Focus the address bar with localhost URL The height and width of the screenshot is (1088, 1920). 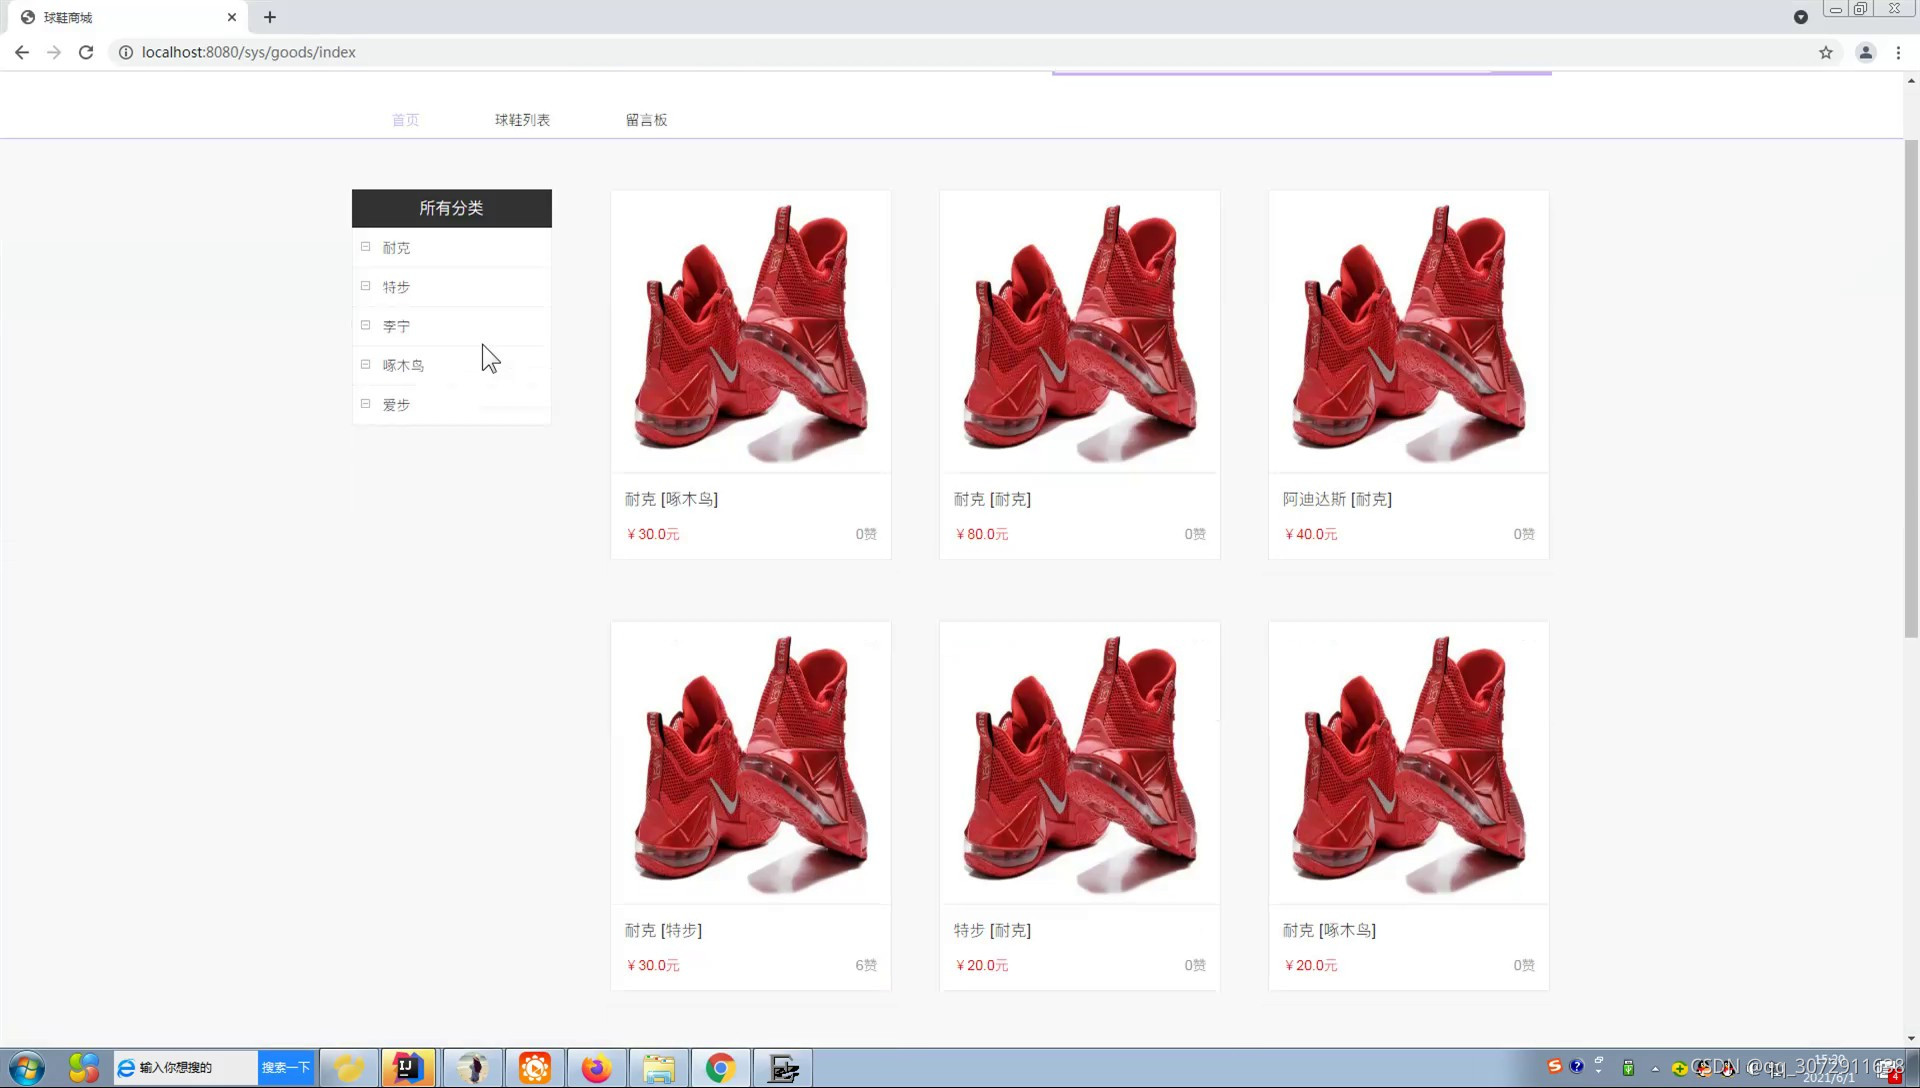click(x=960, y=52)
